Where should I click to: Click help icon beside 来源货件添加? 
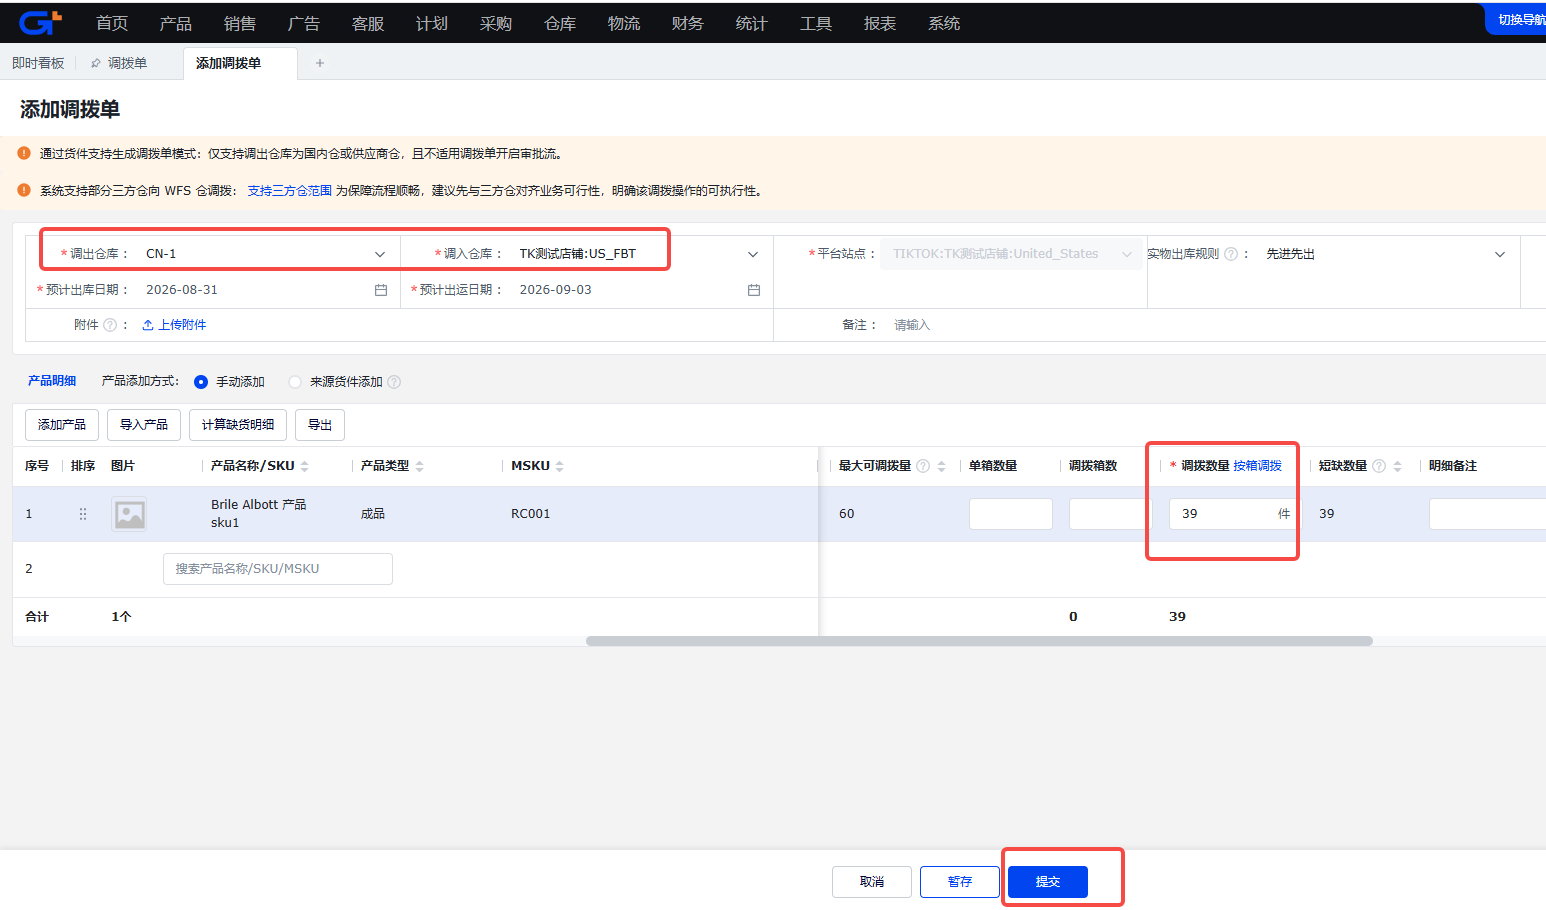pos(394,382)
